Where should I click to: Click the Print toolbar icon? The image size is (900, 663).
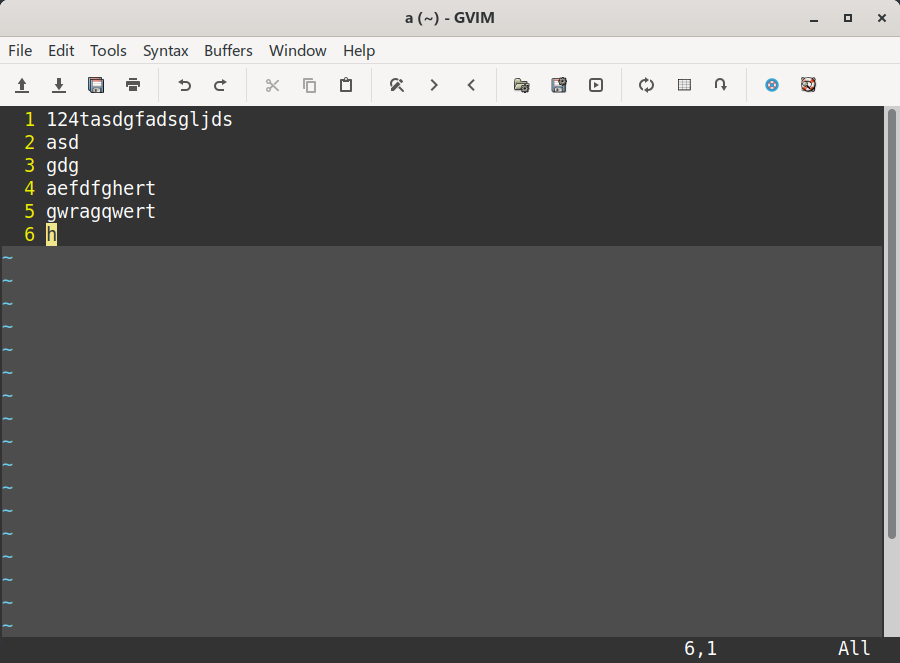133,86
